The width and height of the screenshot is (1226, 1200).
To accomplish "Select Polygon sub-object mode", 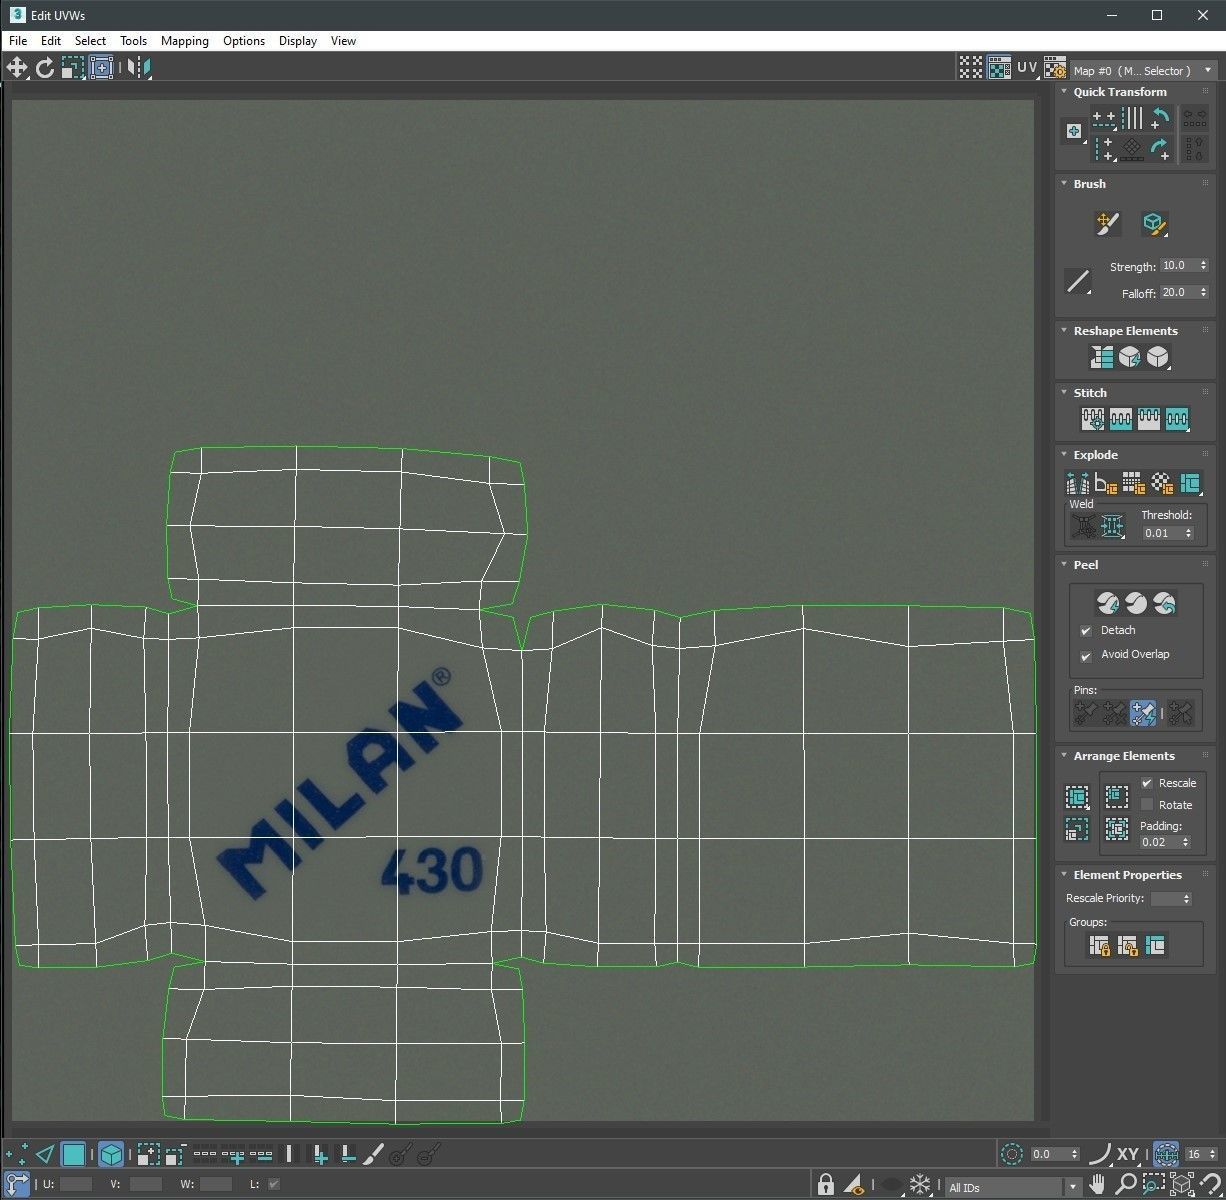I will point(73,1155).
